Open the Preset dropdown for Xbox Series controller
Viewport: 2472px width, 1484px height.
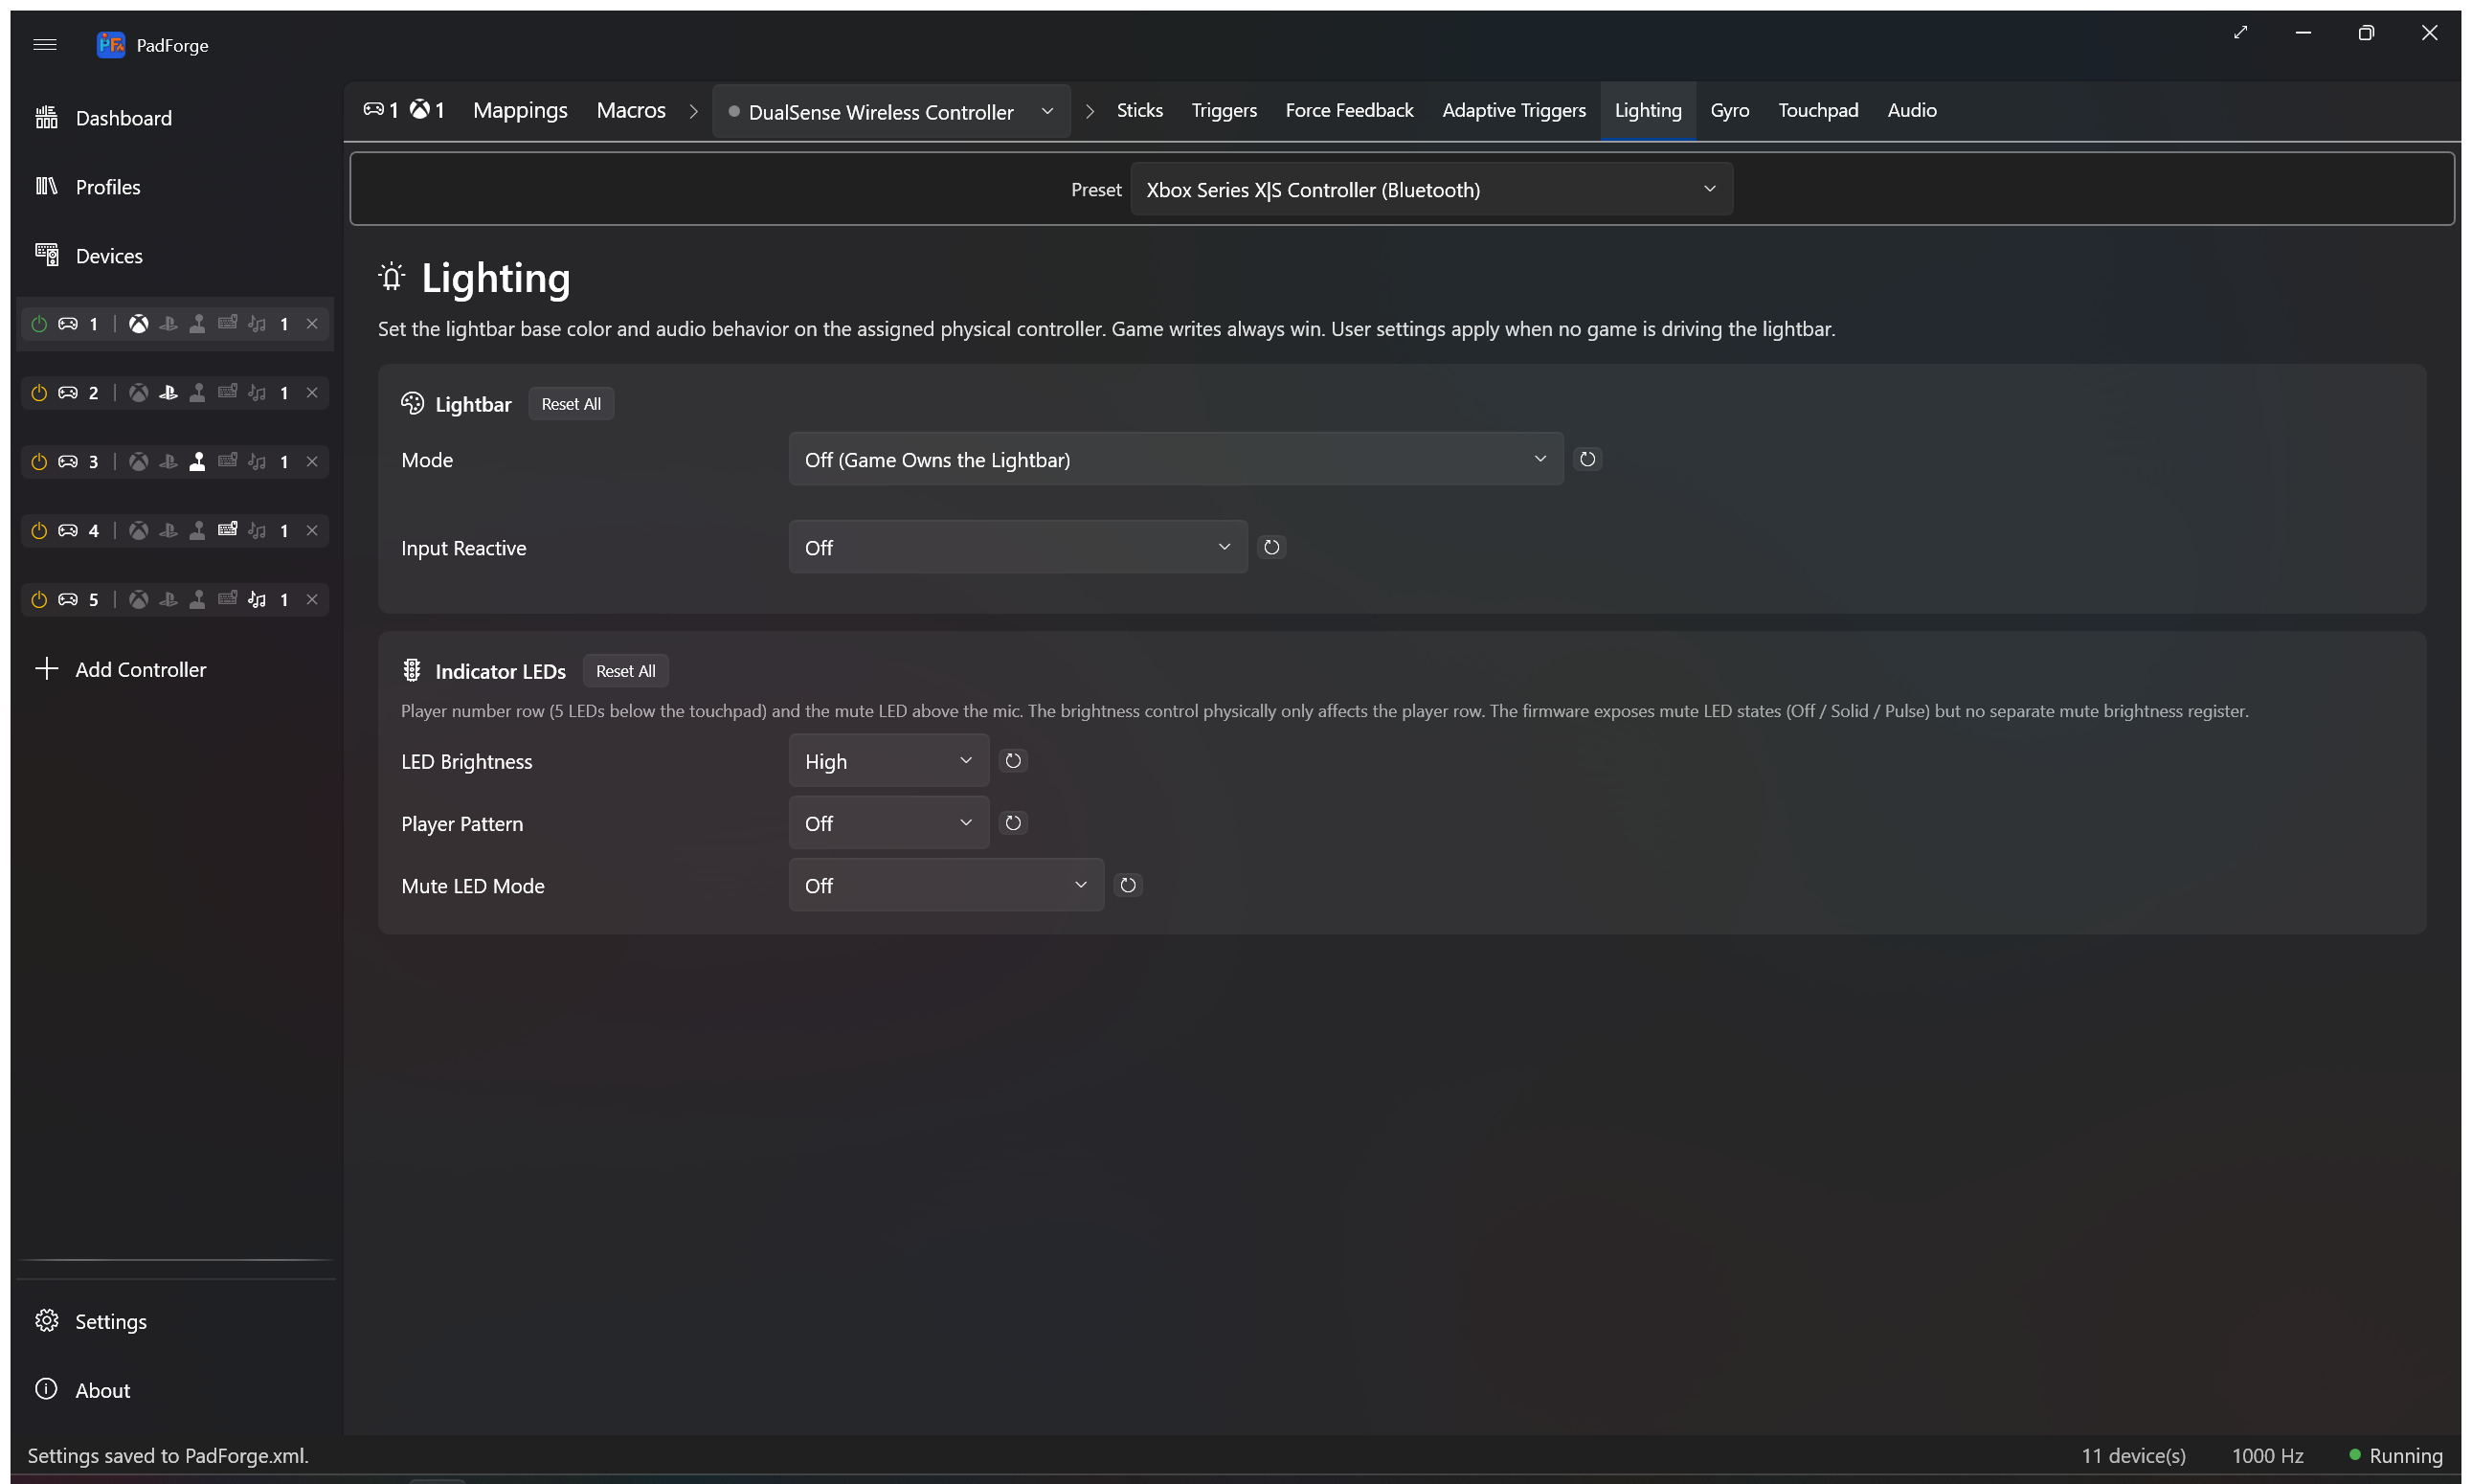[1431, 189]
